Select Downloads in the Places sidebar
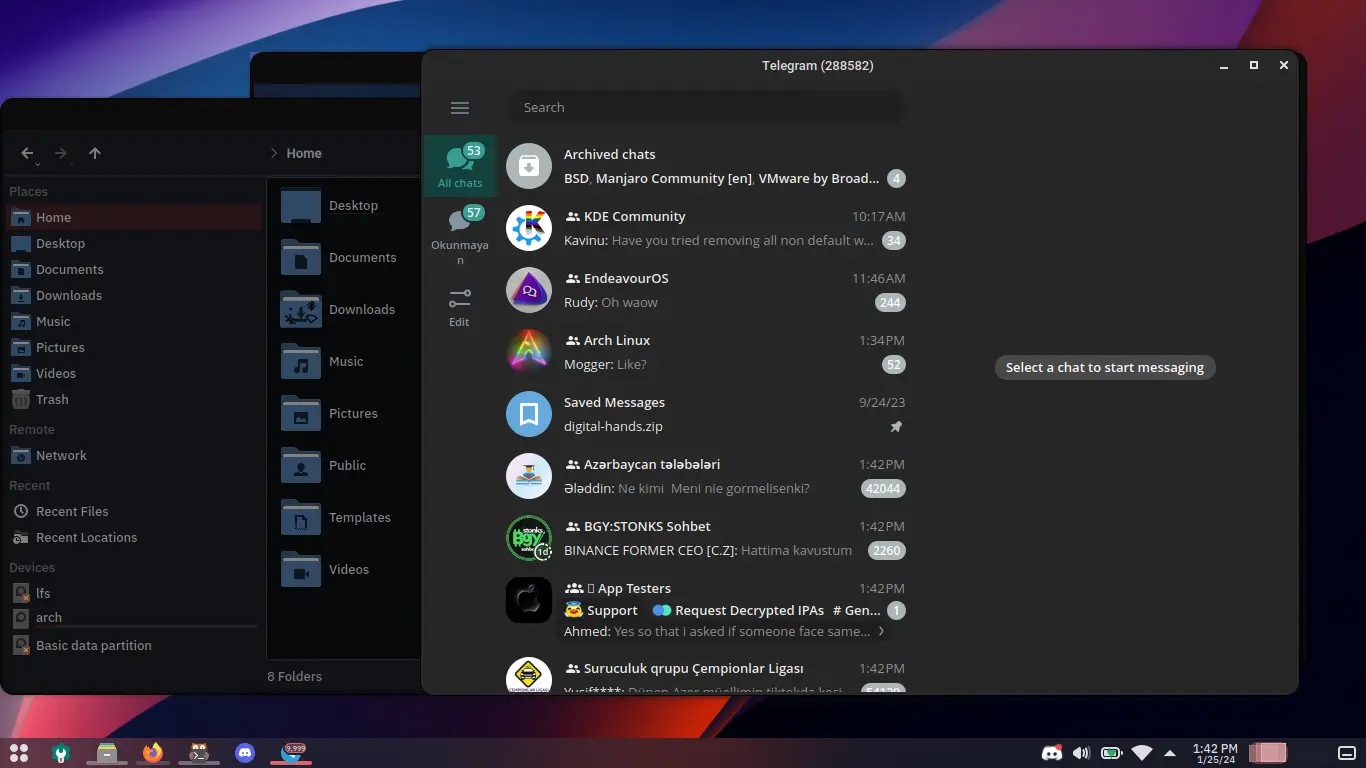Image resolution: width=1366 pixels, height=768 pixels. [x=135, y=295]
